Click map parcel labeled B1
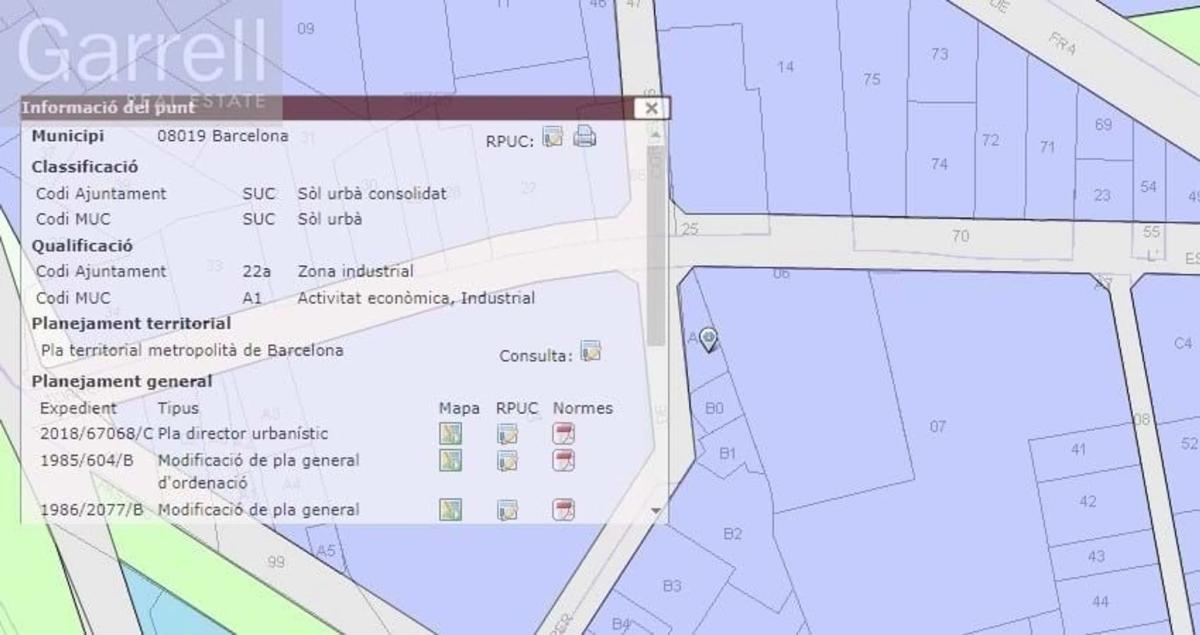The width and height of the screenshot is (1200, 635). (728, 453)
